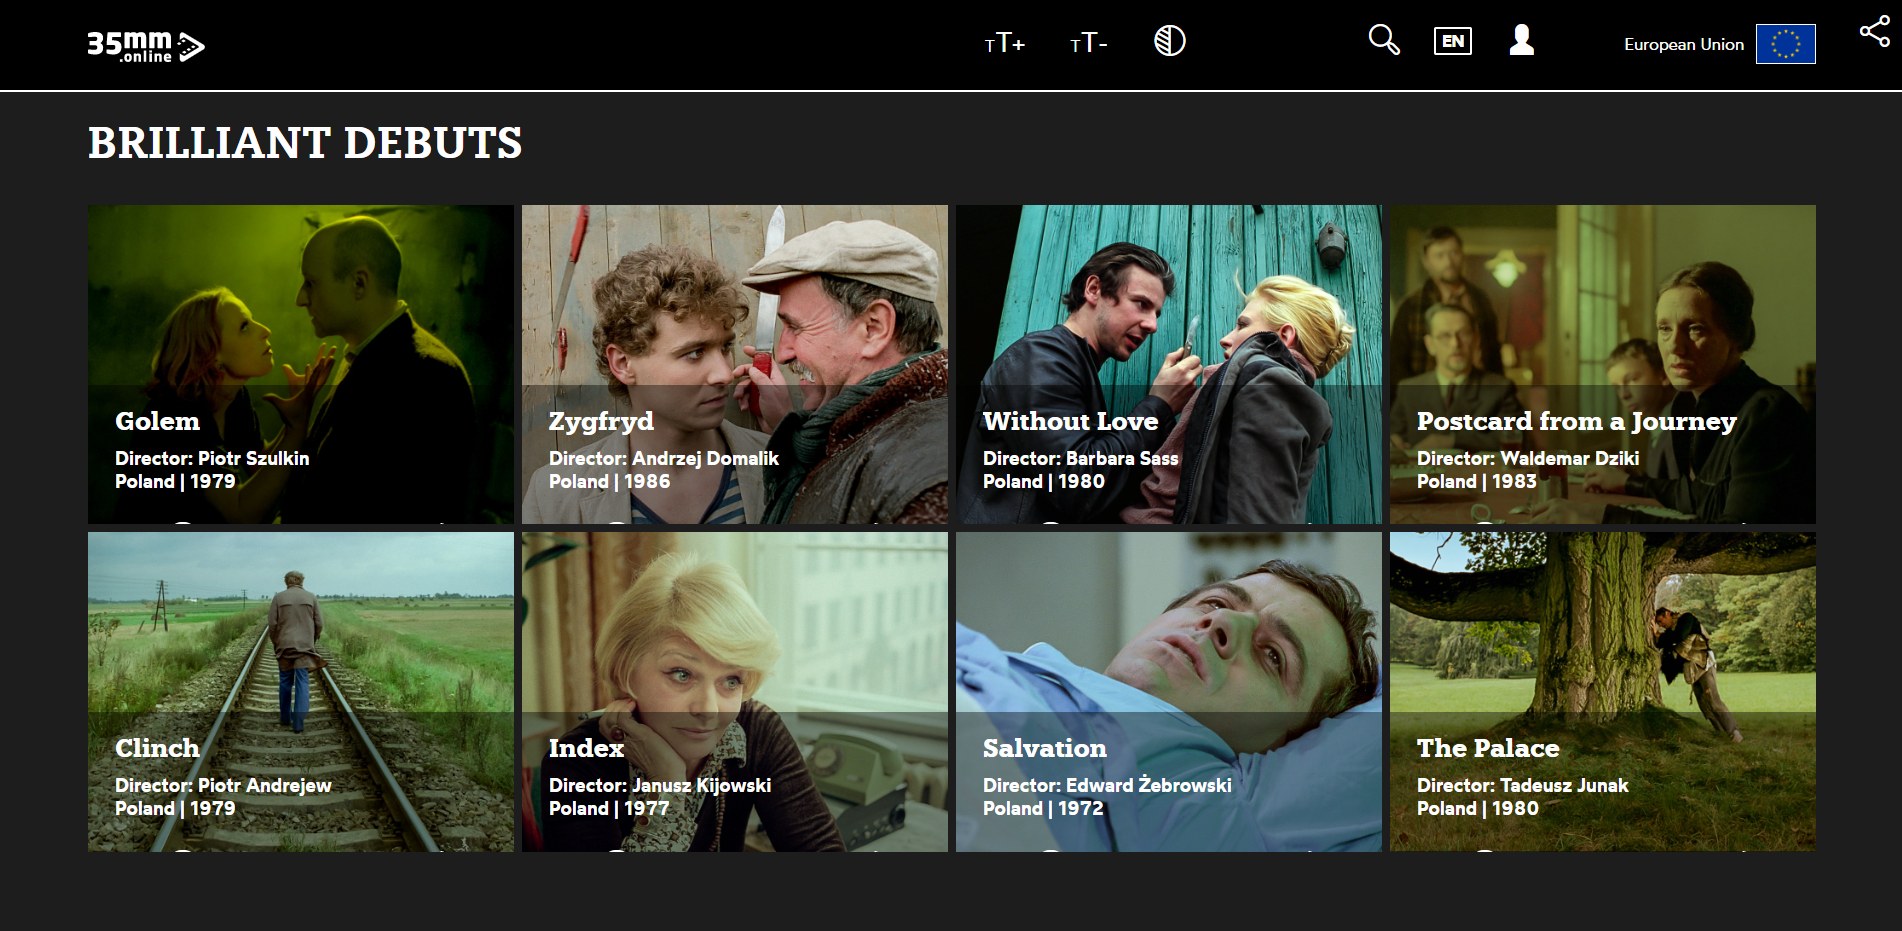
Task: Click the Clinch title text
Action: [157, 748]
